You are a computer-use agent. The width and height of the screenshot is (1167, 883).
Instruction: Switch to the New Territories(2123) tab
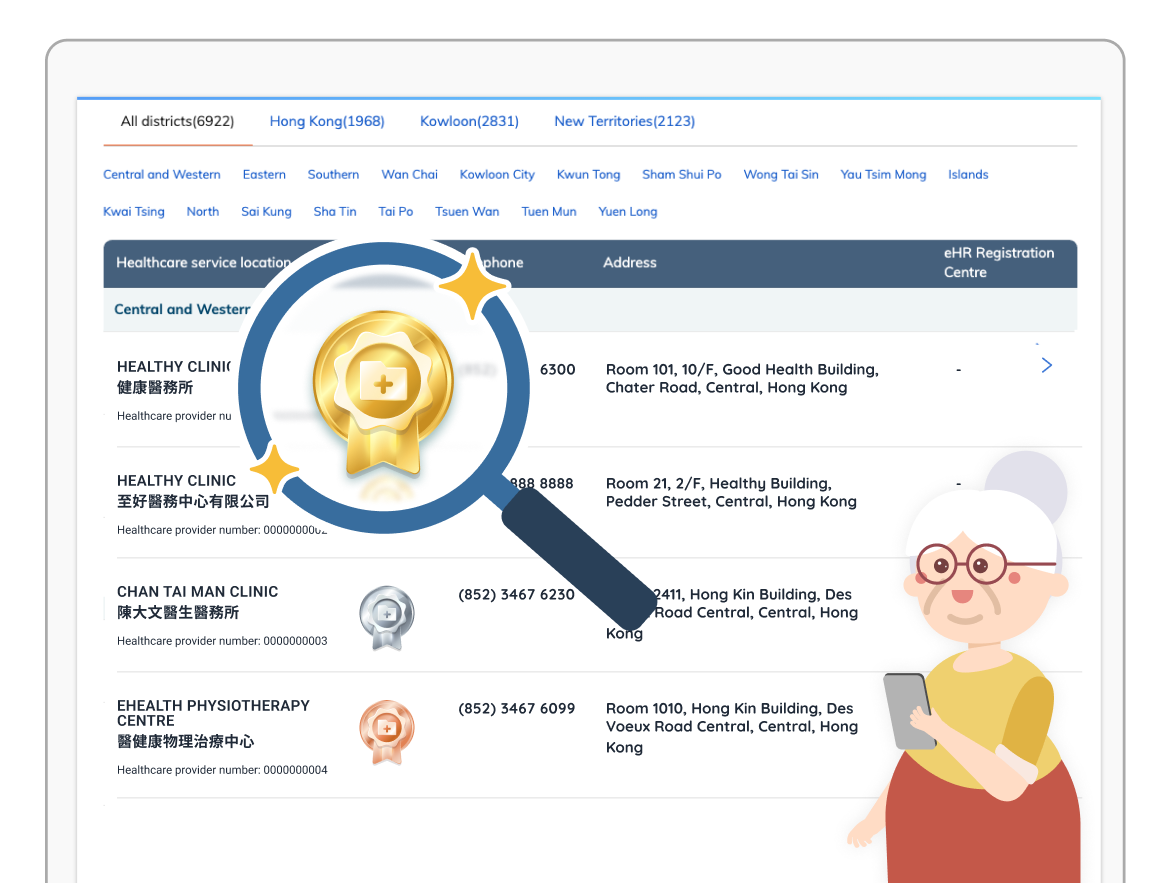[624, 121]
